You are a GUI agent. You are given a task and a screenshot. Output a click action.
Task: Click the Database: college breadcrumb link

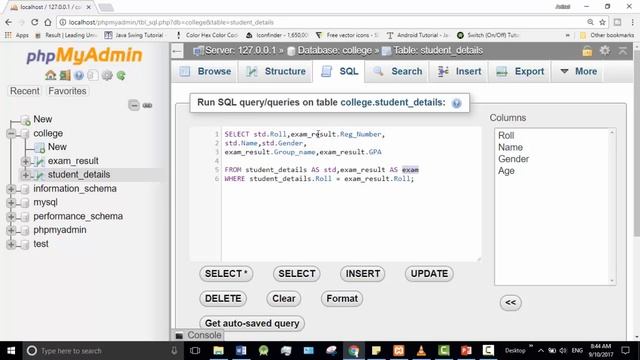[334, 51]
